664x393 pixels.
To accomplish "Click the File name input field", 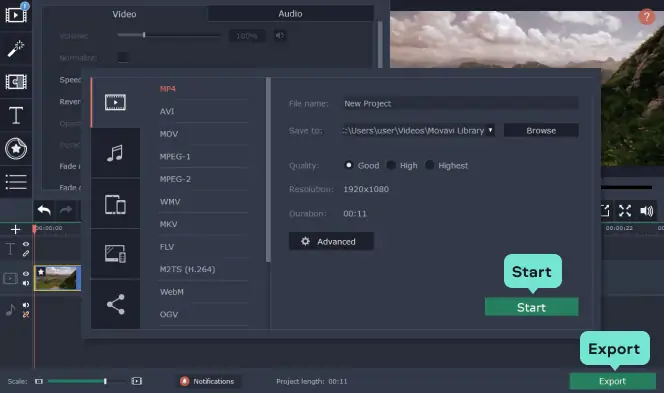I will (460, 103).
